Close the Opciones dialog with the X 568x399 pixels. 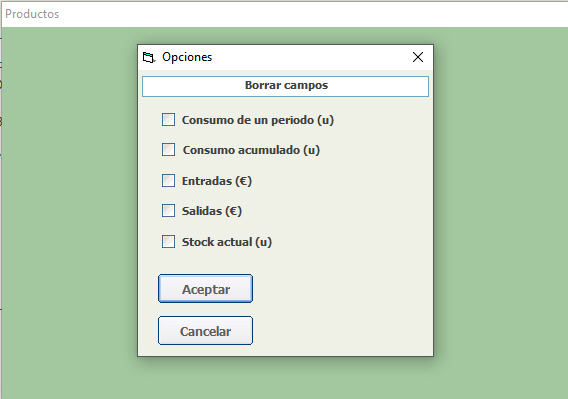pyautogui.click(x=418, y=57)
